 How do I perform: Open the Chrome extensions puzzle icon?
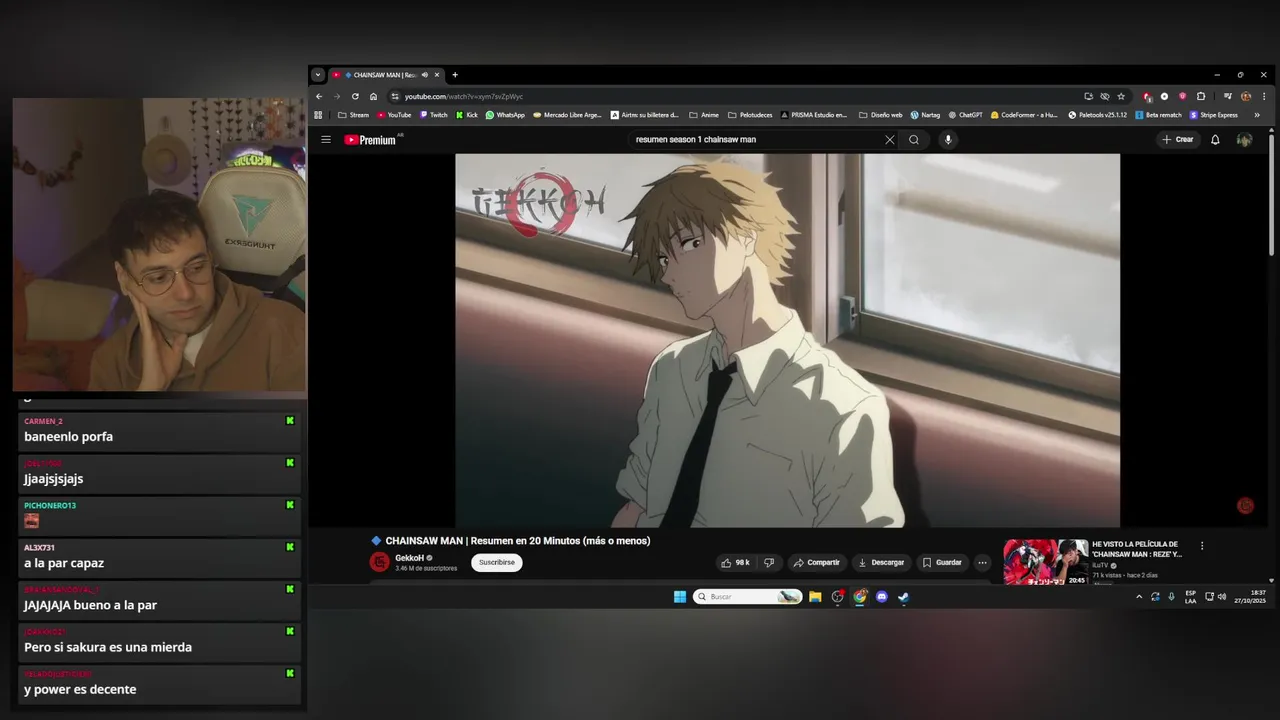(1201, 97)
